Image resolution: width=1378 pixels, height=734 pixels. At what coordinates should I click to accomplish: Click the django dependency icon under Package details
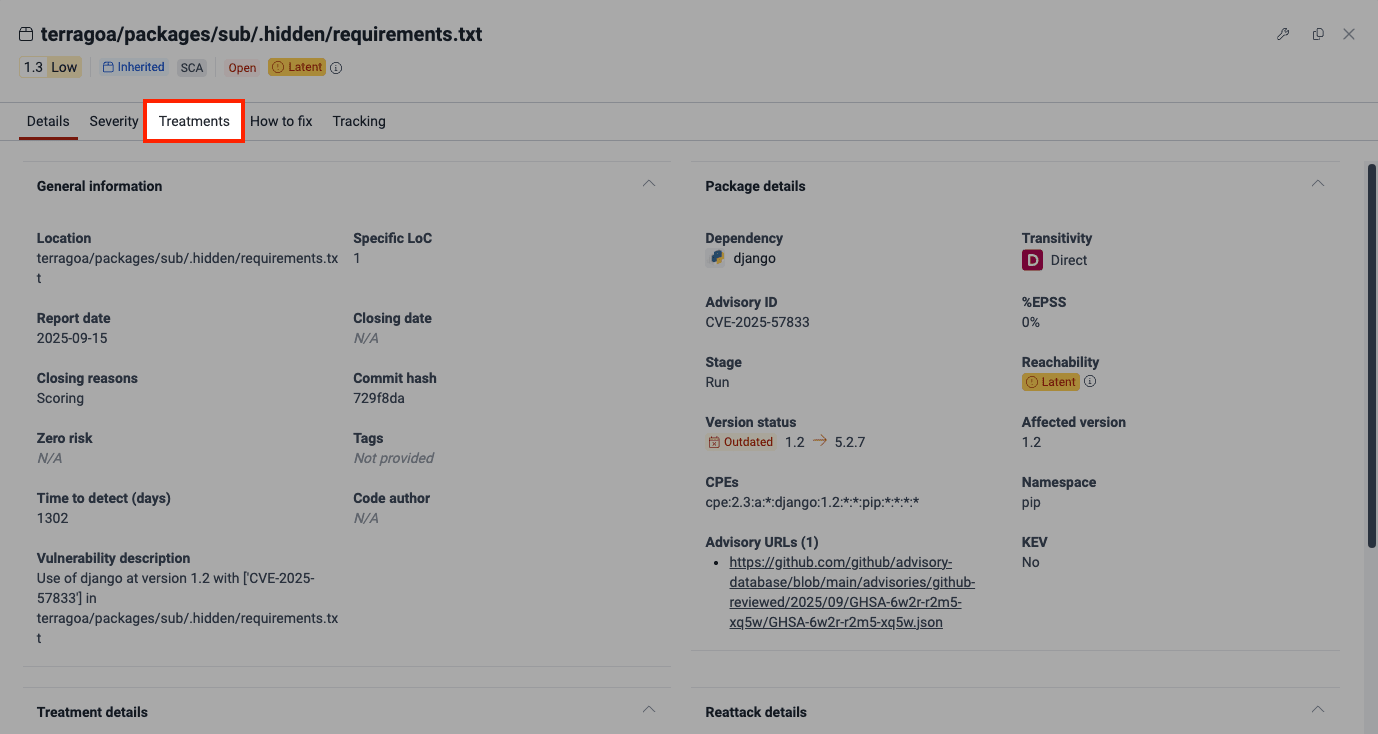coord(715,257)
